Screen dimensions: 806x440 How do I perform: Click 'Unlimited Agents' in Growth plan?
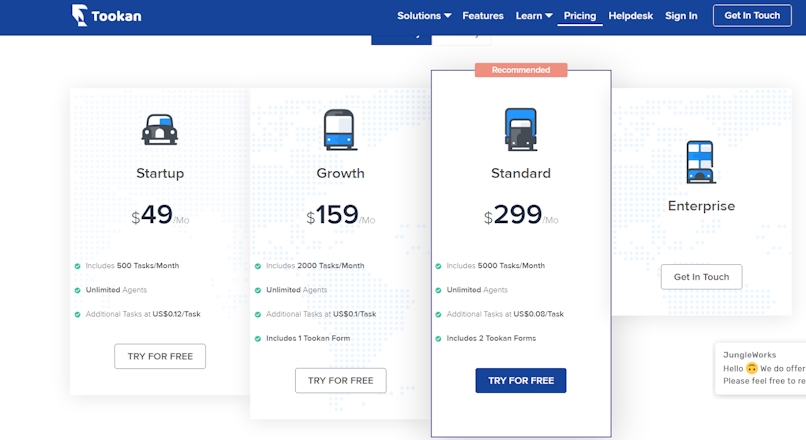(x=297, y=290)
